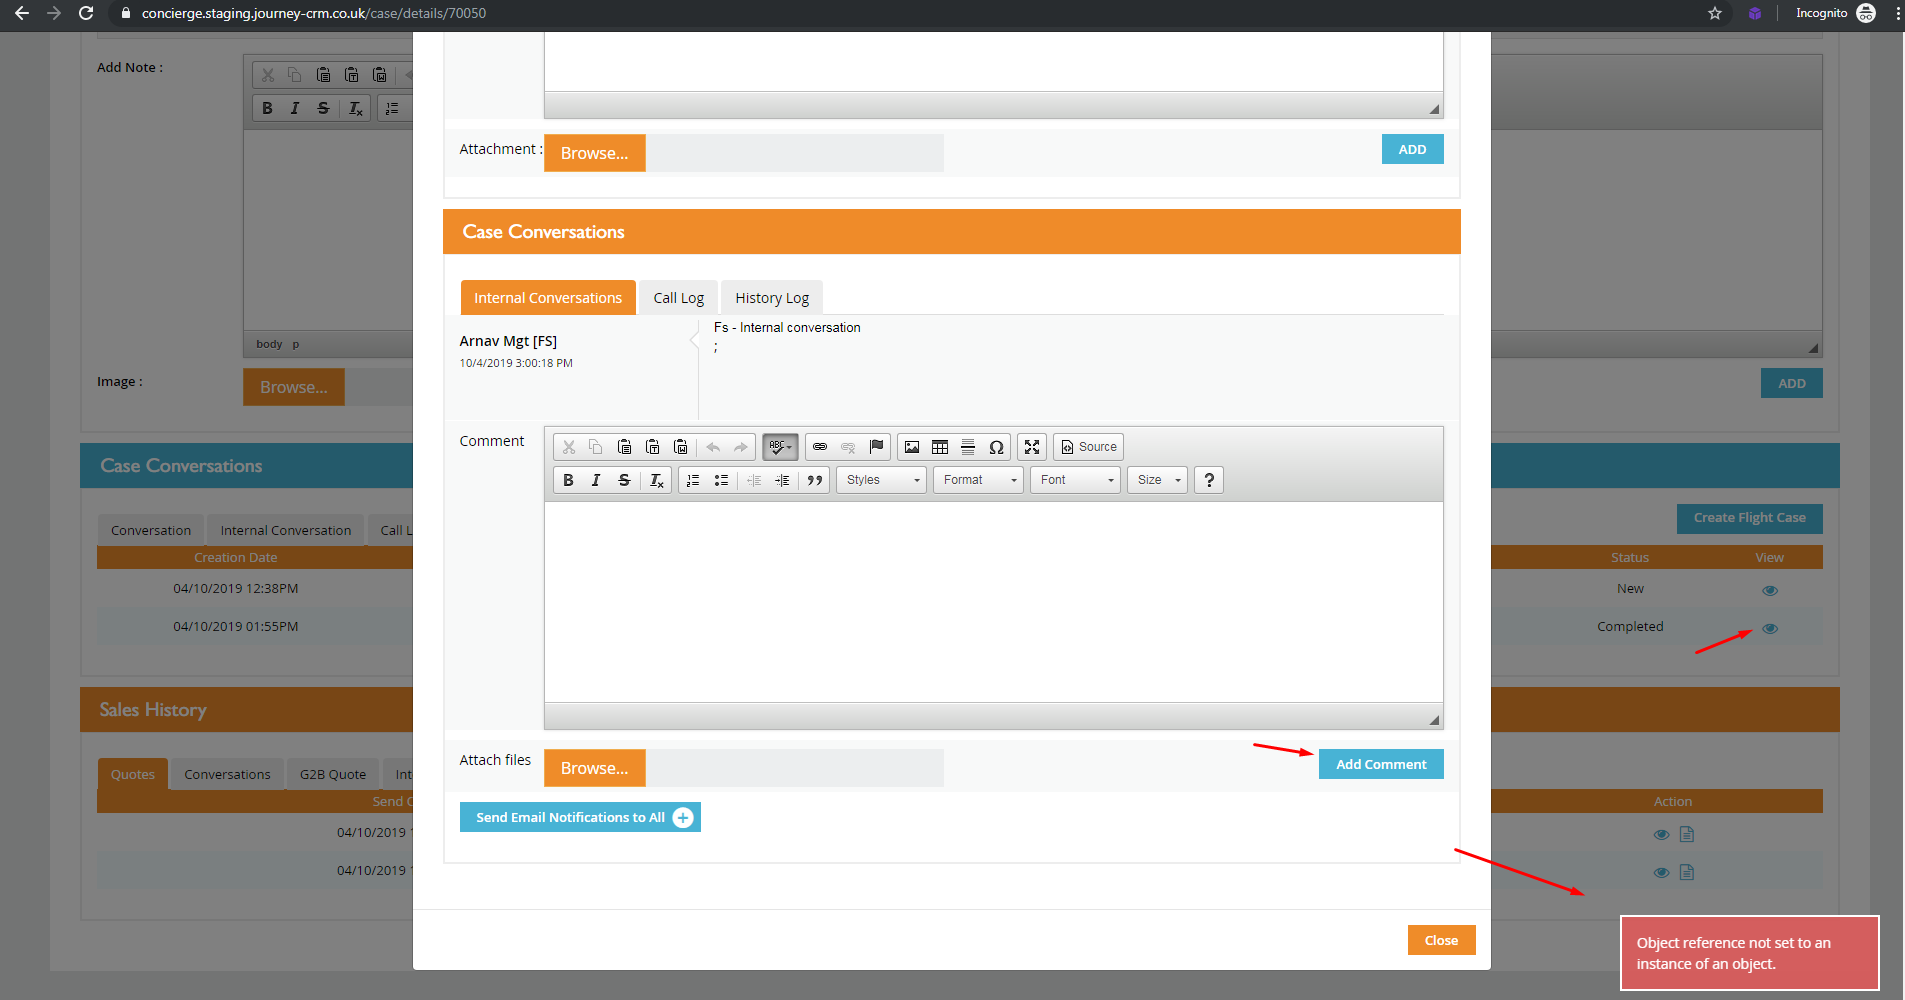Screen dimensions: 1905x1000
Task: Click the Cut icon in the Comment editor
Action: click(x=569, y=447)
